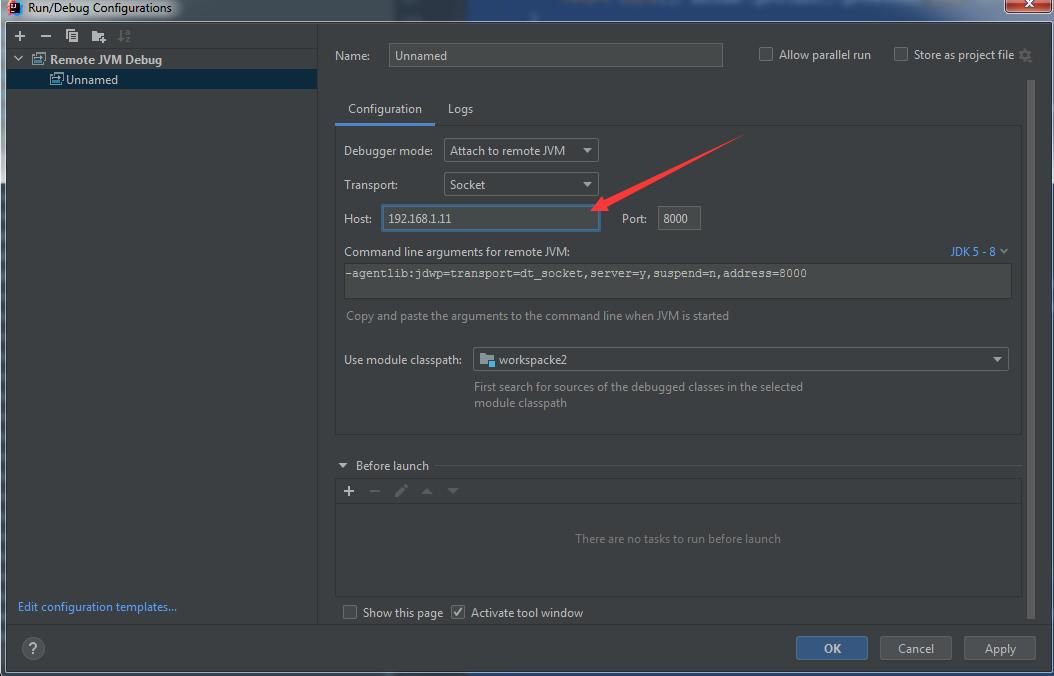1054x676 pixels.
Task: Create new folder via folder icon
Action: click(99, 36)
